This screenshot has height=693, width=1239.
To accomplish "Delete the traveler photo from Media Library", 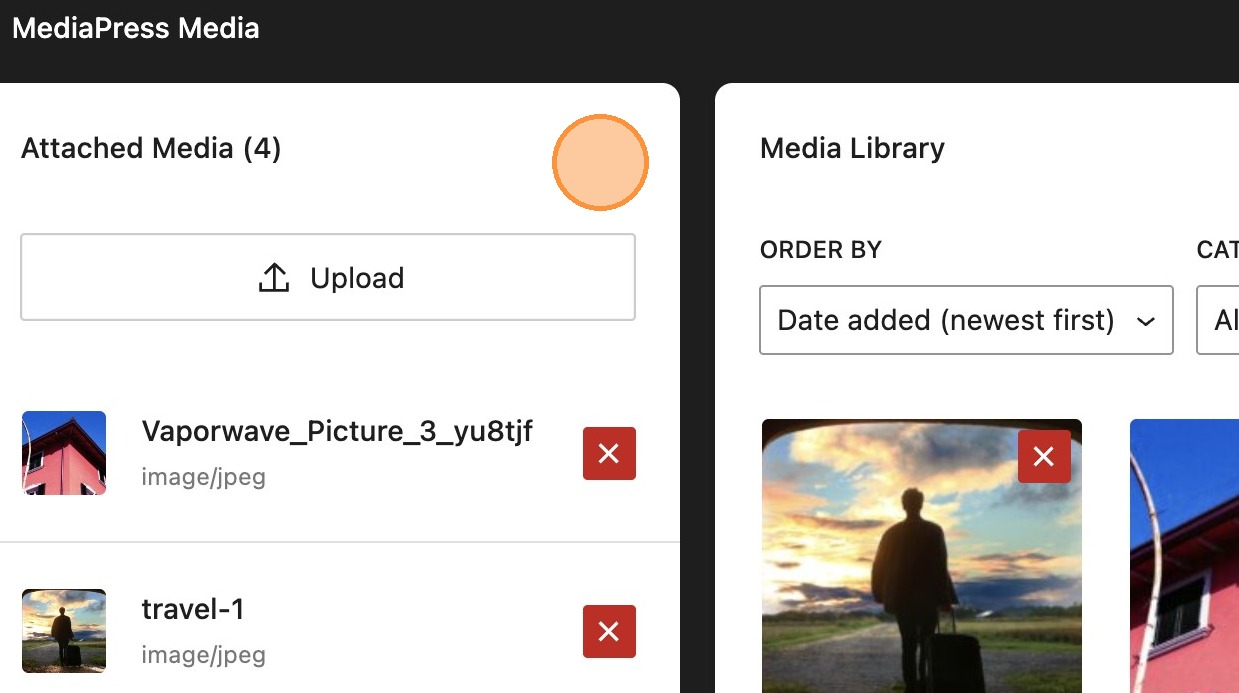I will pyautogui.click(x=1044, y=457).
